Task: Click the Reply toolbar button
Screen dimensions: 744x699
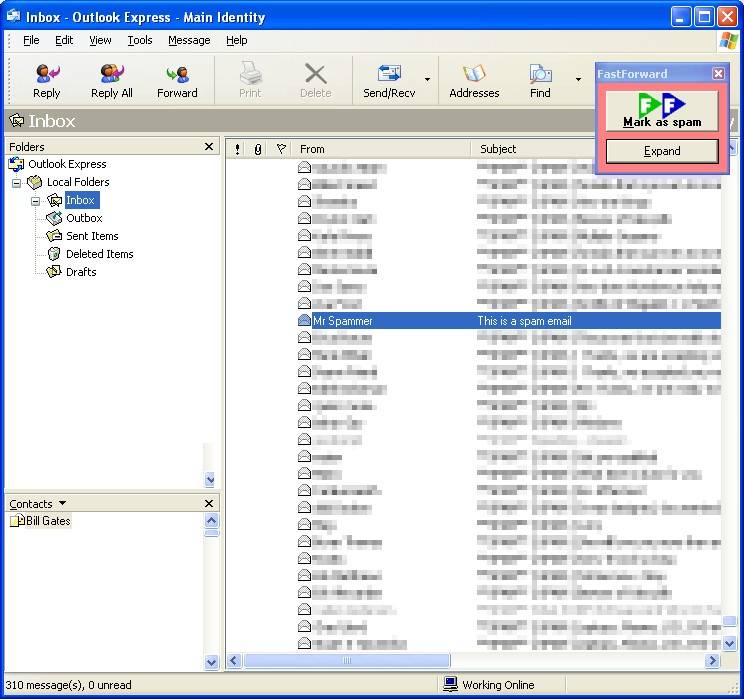Action: pyautogui.click(x=46, y=81)
